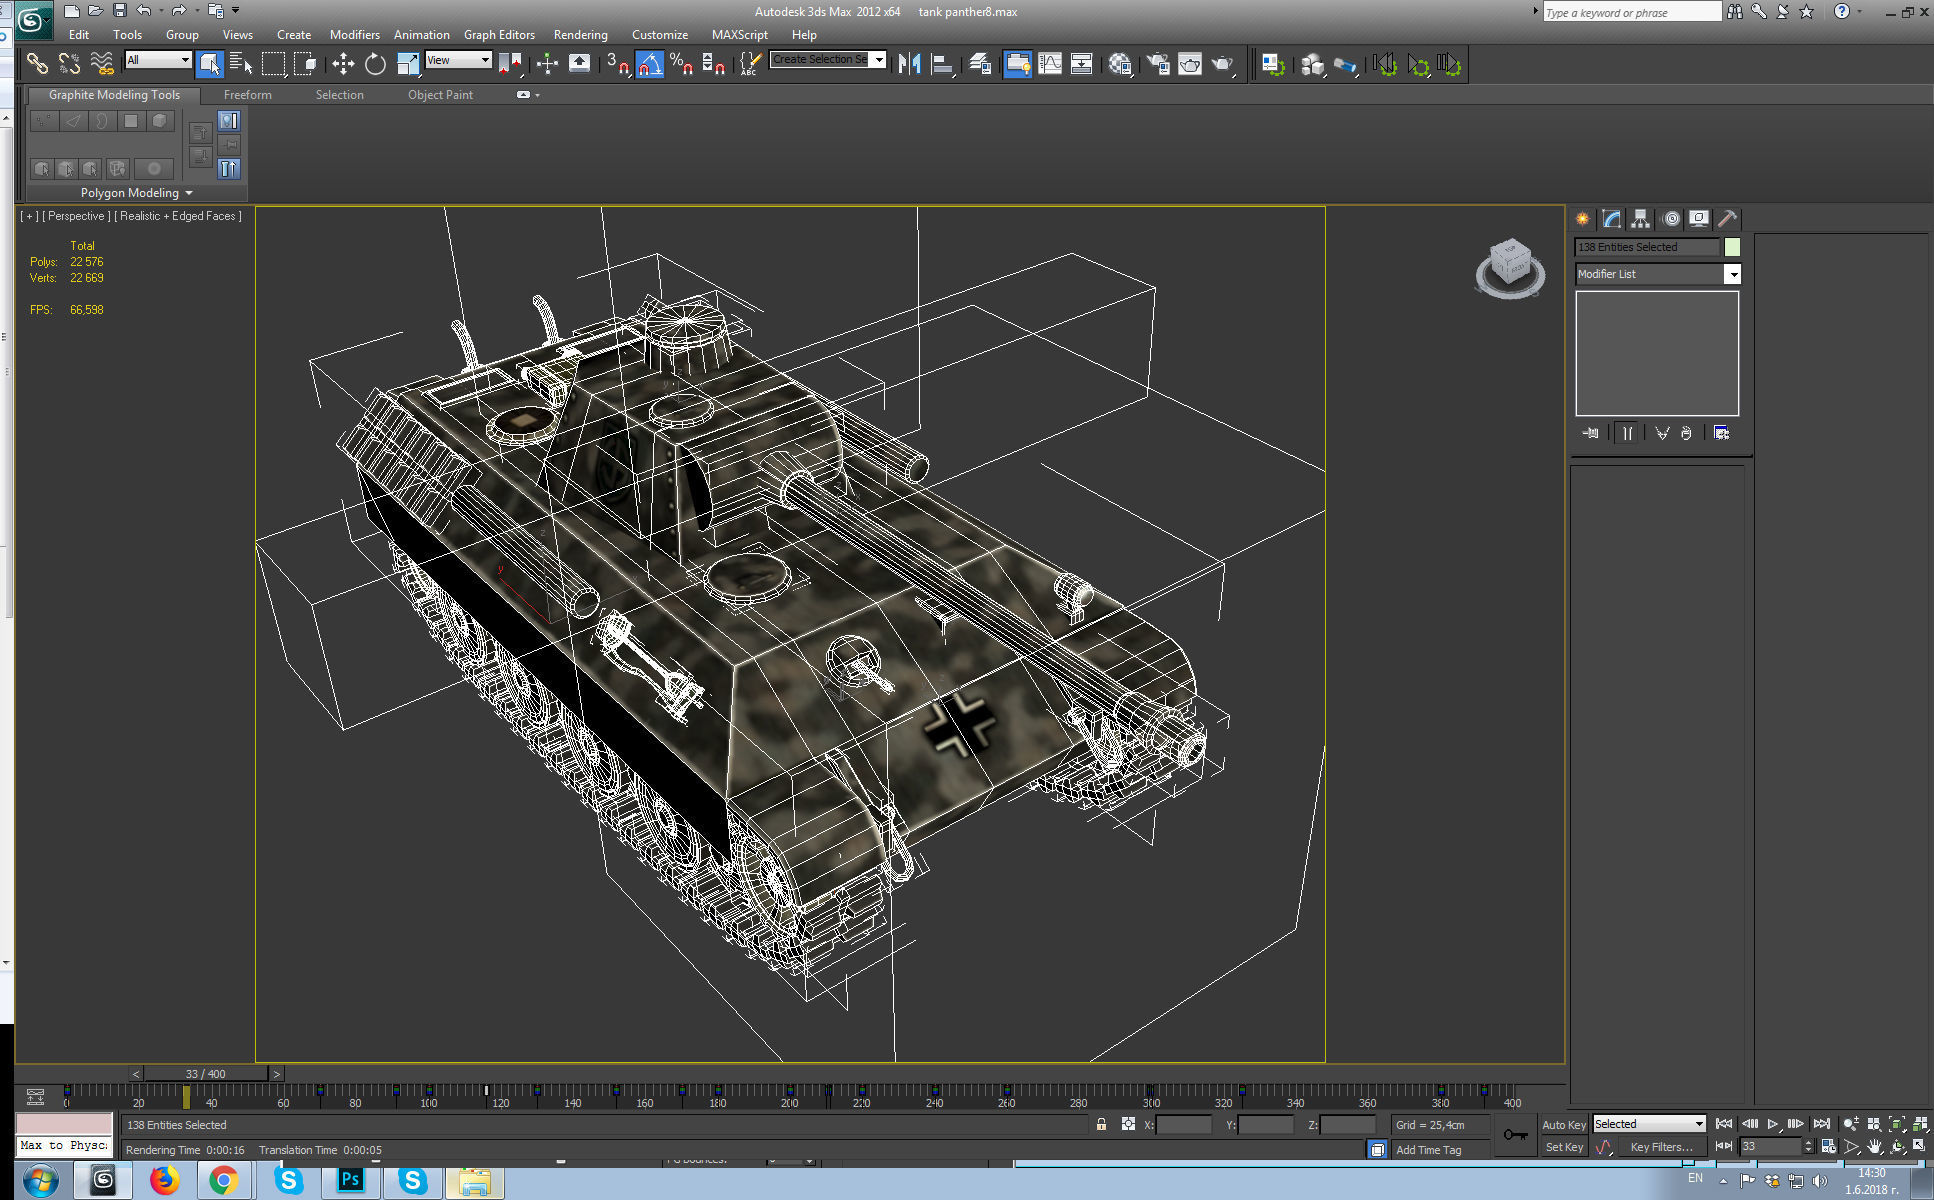Screen dimensions: 1934x1200
Task: Click the Render Production teapot icon
Action: [x=1223, y=64]
